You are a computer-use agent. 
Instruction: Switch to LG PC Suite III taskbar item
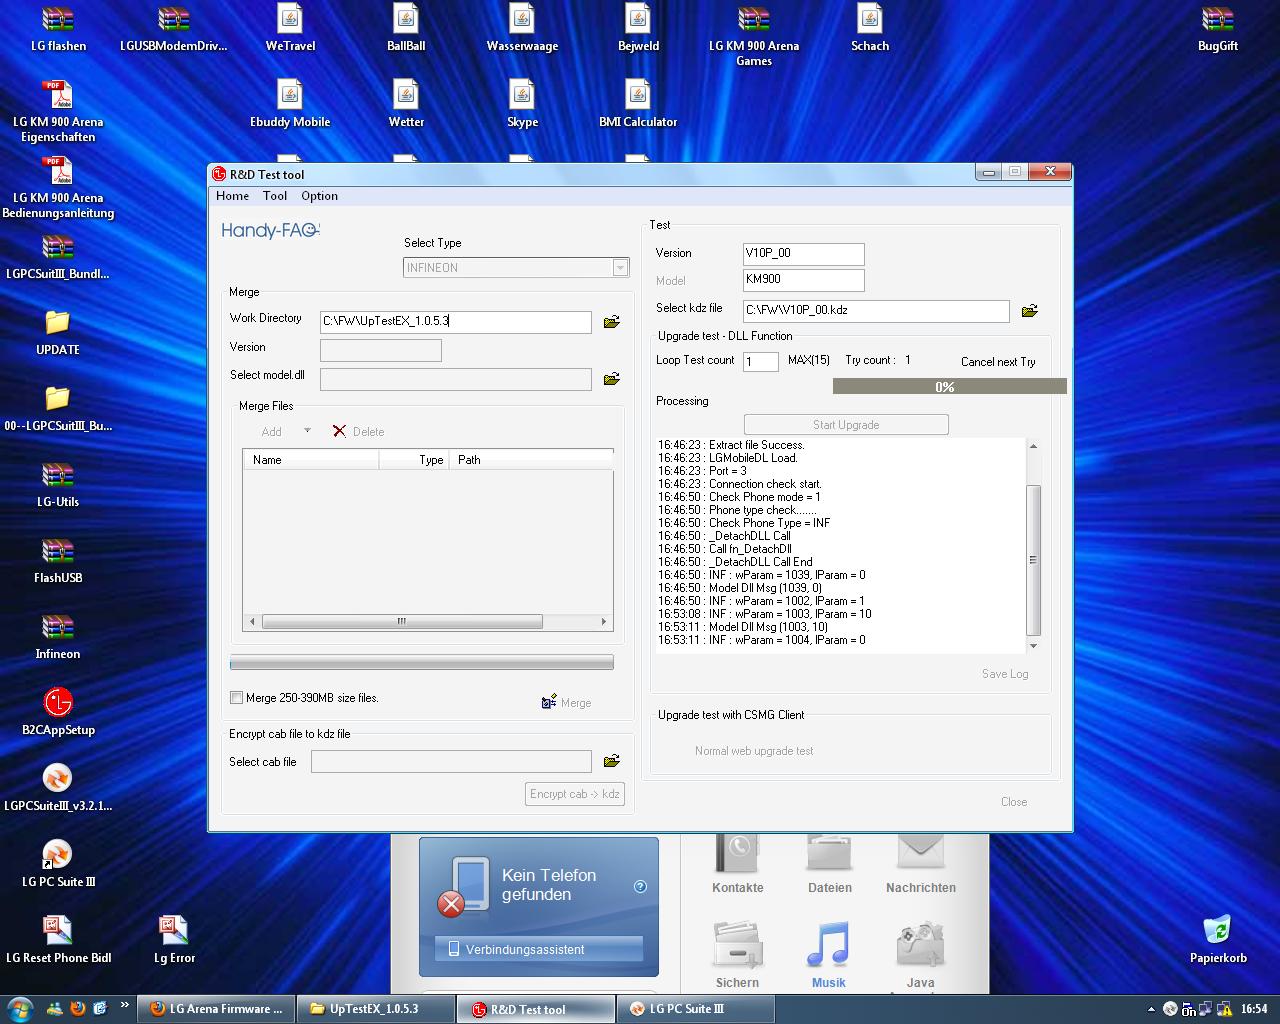696,1009
